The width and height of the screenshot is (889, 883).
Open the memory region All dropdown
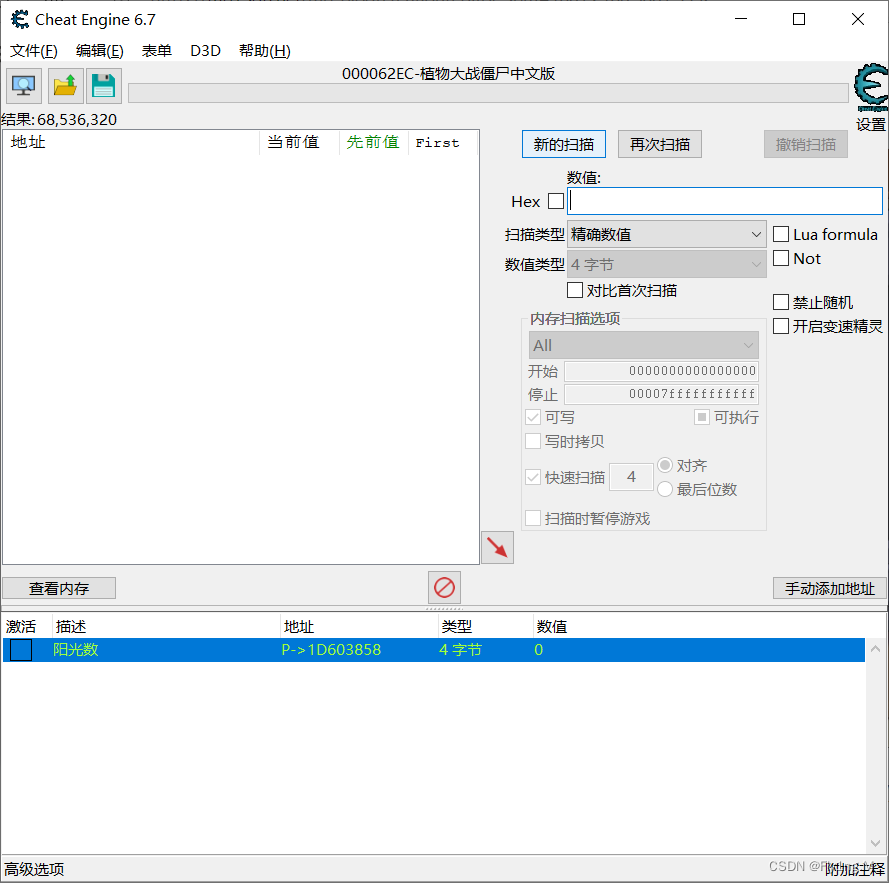coord(644,345)
